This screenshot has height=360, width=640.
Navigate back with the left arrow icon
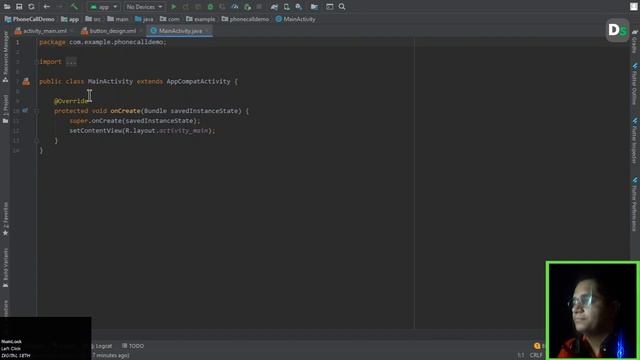click(x=47, y=7)
